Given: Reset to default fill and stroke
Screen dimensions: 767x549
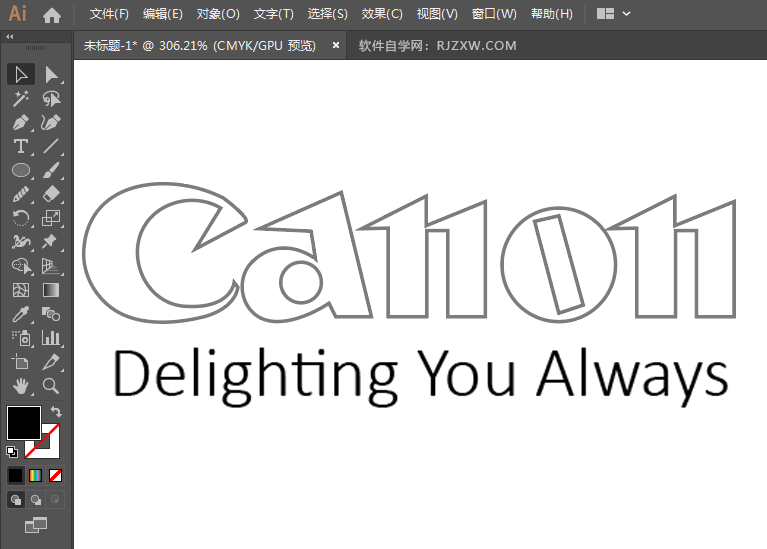Looking at the screenshot, I should click(x=12, y=452).
